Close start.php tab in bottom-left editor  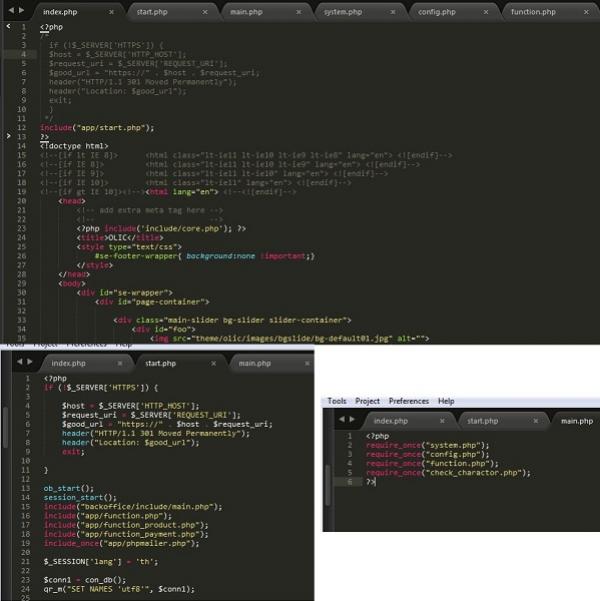(x=214, y=363)
